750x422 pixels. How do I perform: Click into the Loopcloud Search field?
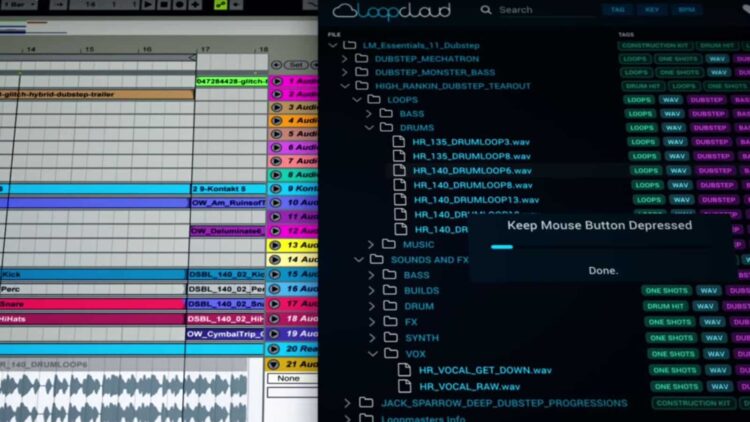(x=545, y=10)
